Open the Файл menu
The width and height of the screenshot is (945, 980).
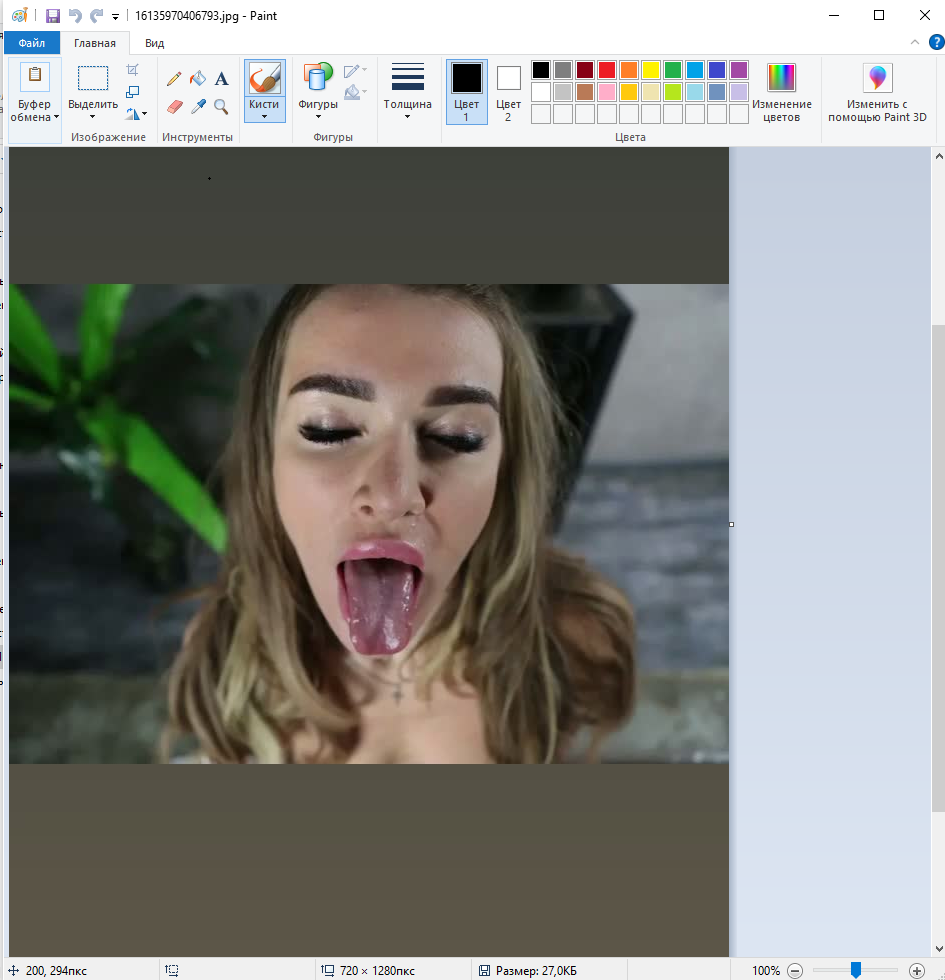click(31, 43)
